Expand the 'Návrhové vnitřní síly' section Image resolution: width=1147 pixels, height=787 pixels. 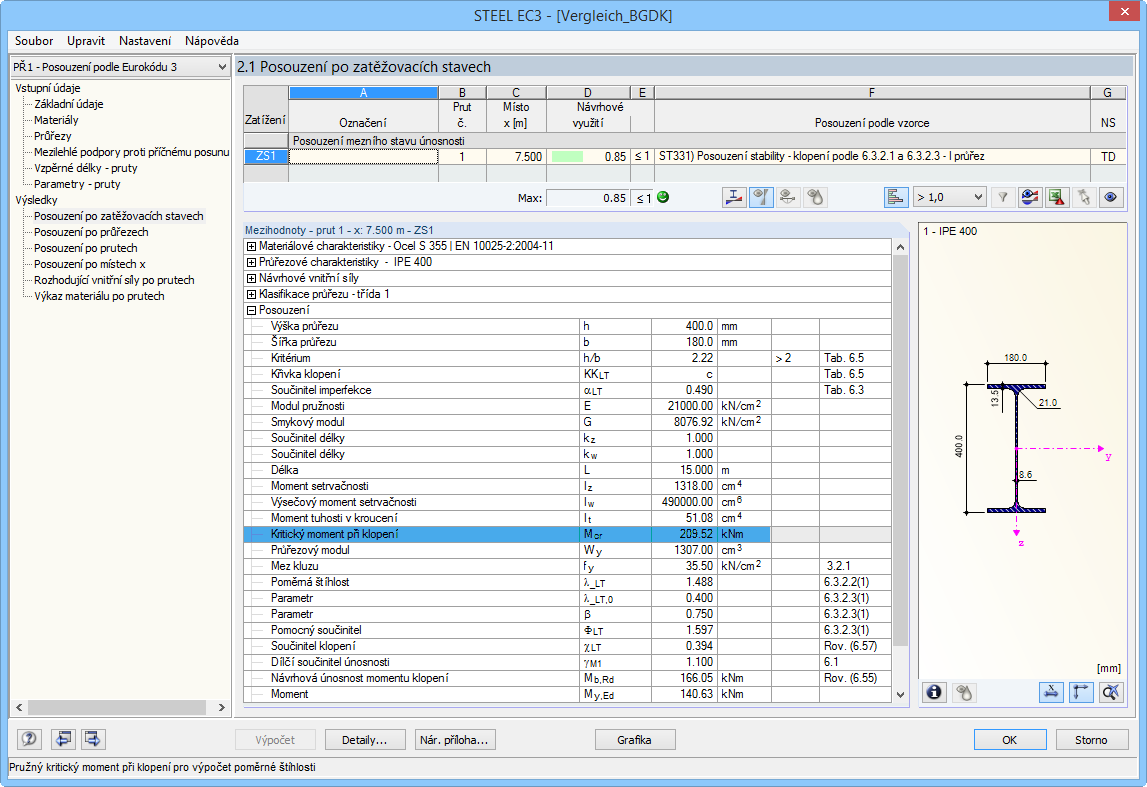tap(251, 278)
